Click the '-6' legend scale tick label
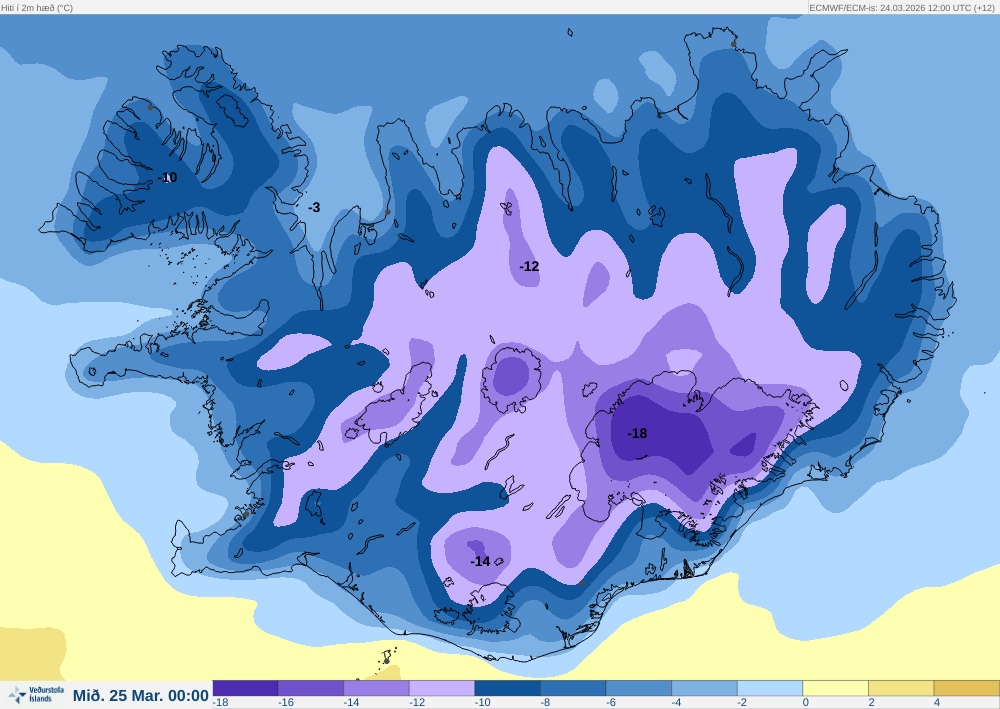Viewport: 1000px width, 709px height. coord(612,702)
